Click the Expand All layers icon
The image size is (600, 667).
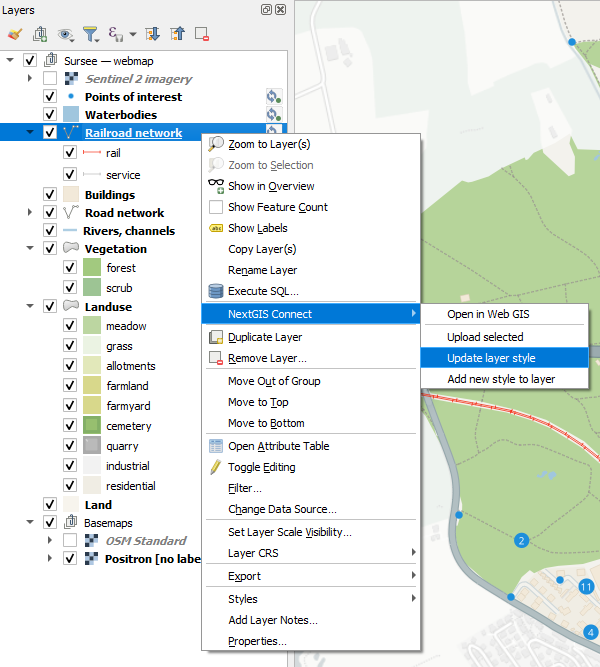tap(153, 34)
